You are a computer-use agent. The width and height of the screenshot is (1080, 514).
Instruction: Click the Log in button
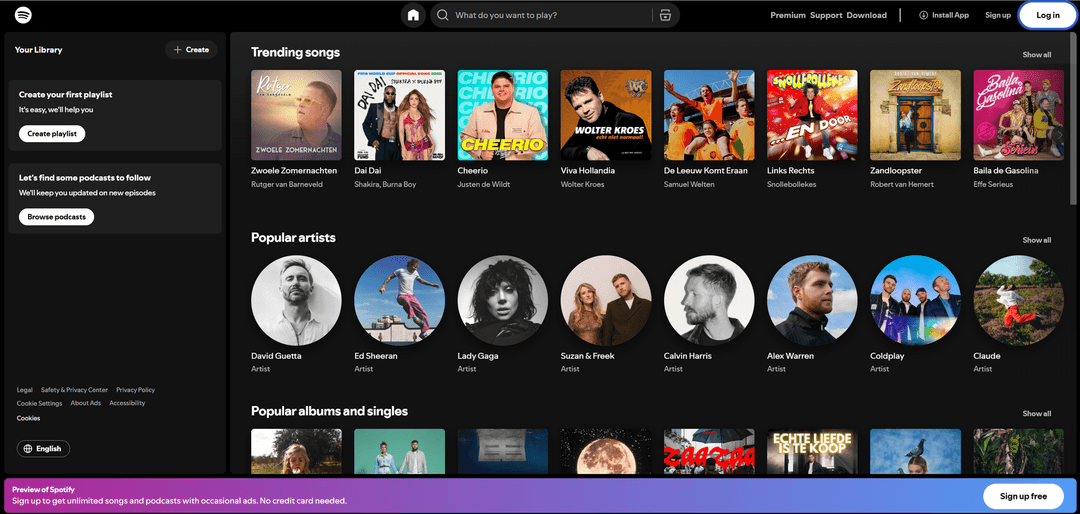1048,15
